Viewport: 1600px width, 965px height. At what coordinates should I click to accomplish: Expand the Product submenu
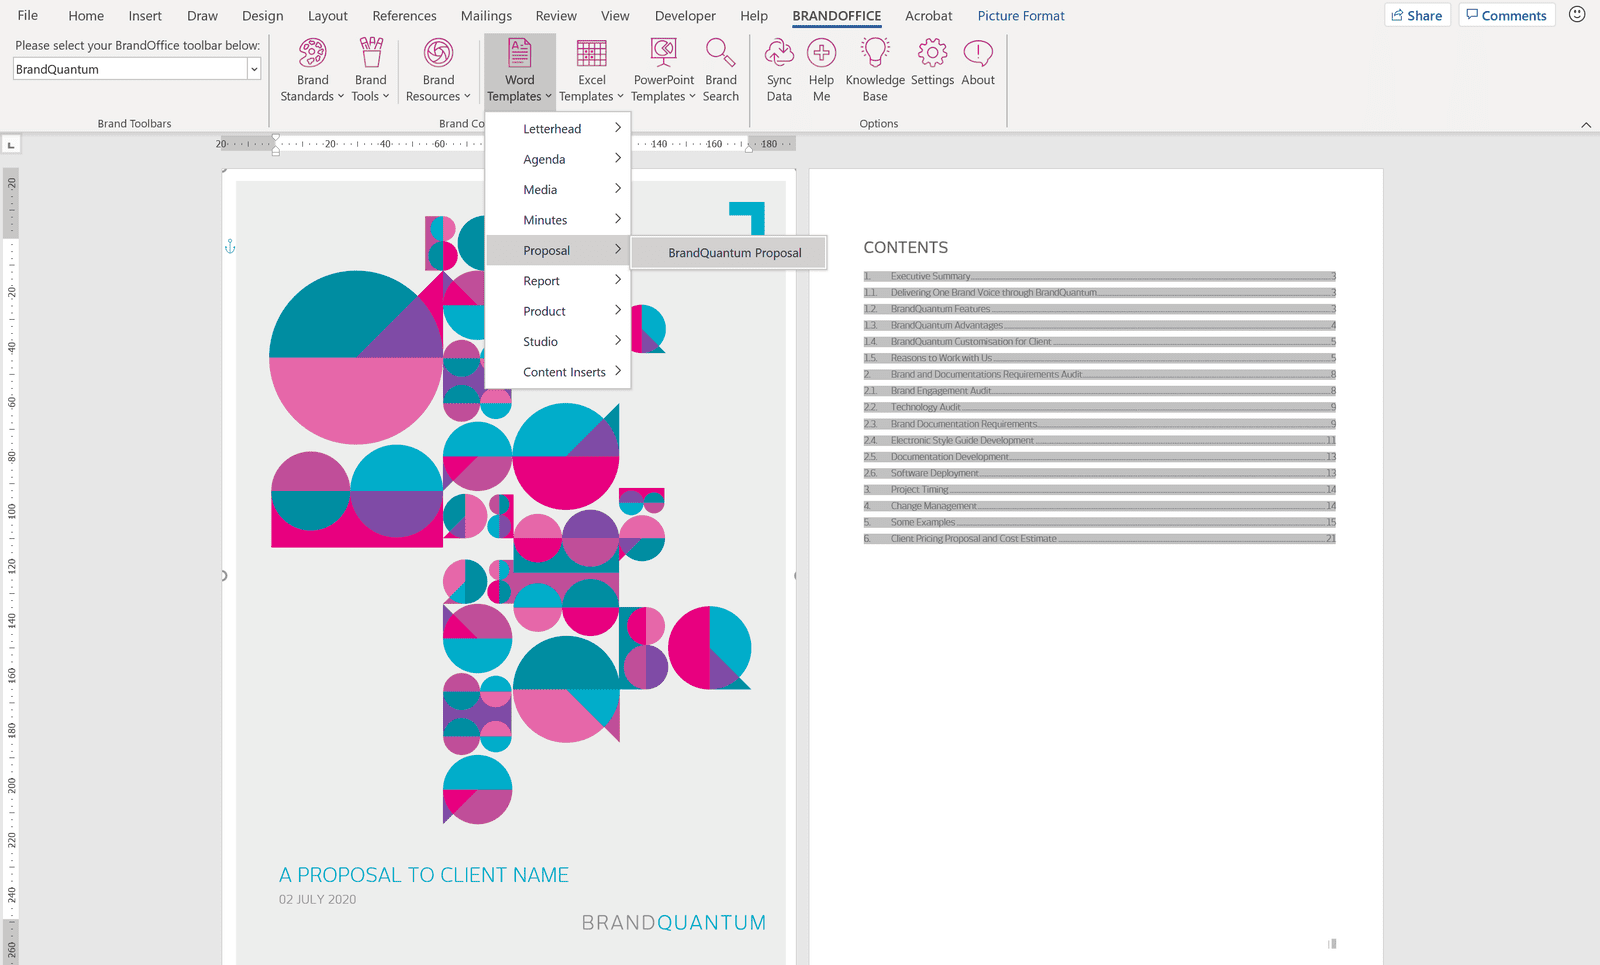coord(558,311)
